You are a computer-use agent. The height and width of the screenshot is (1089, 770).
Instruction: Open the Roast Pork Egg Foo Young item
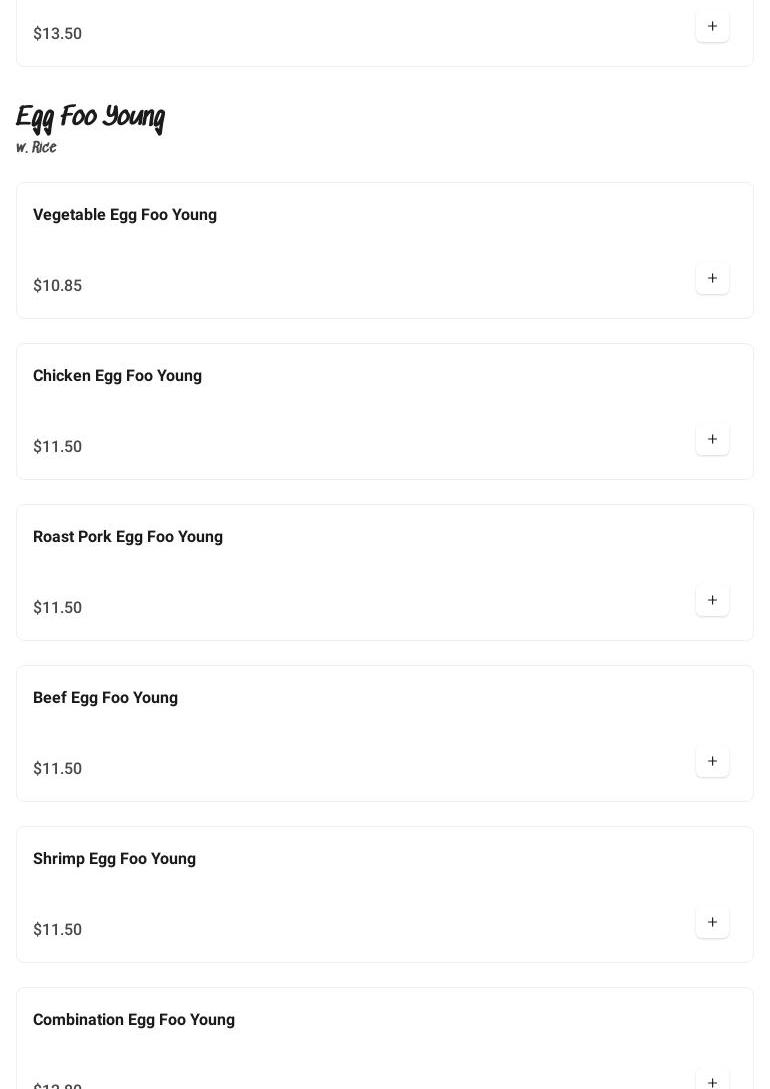(x=128, y=537)
